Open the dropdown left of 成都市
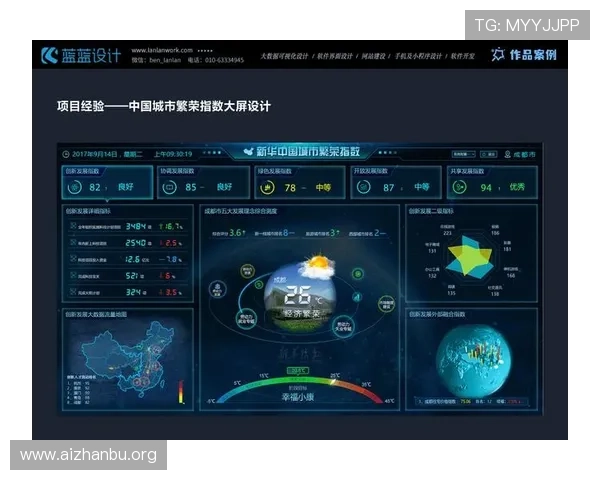Screen dimensions: 600x480 point(463,154)
